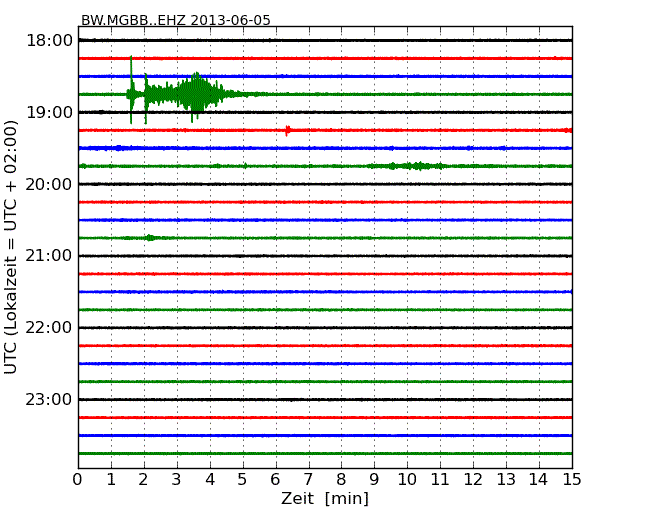Select the 18:00 time axis label
The width and height of the screenshot is (650, 520).
[49, 41]
